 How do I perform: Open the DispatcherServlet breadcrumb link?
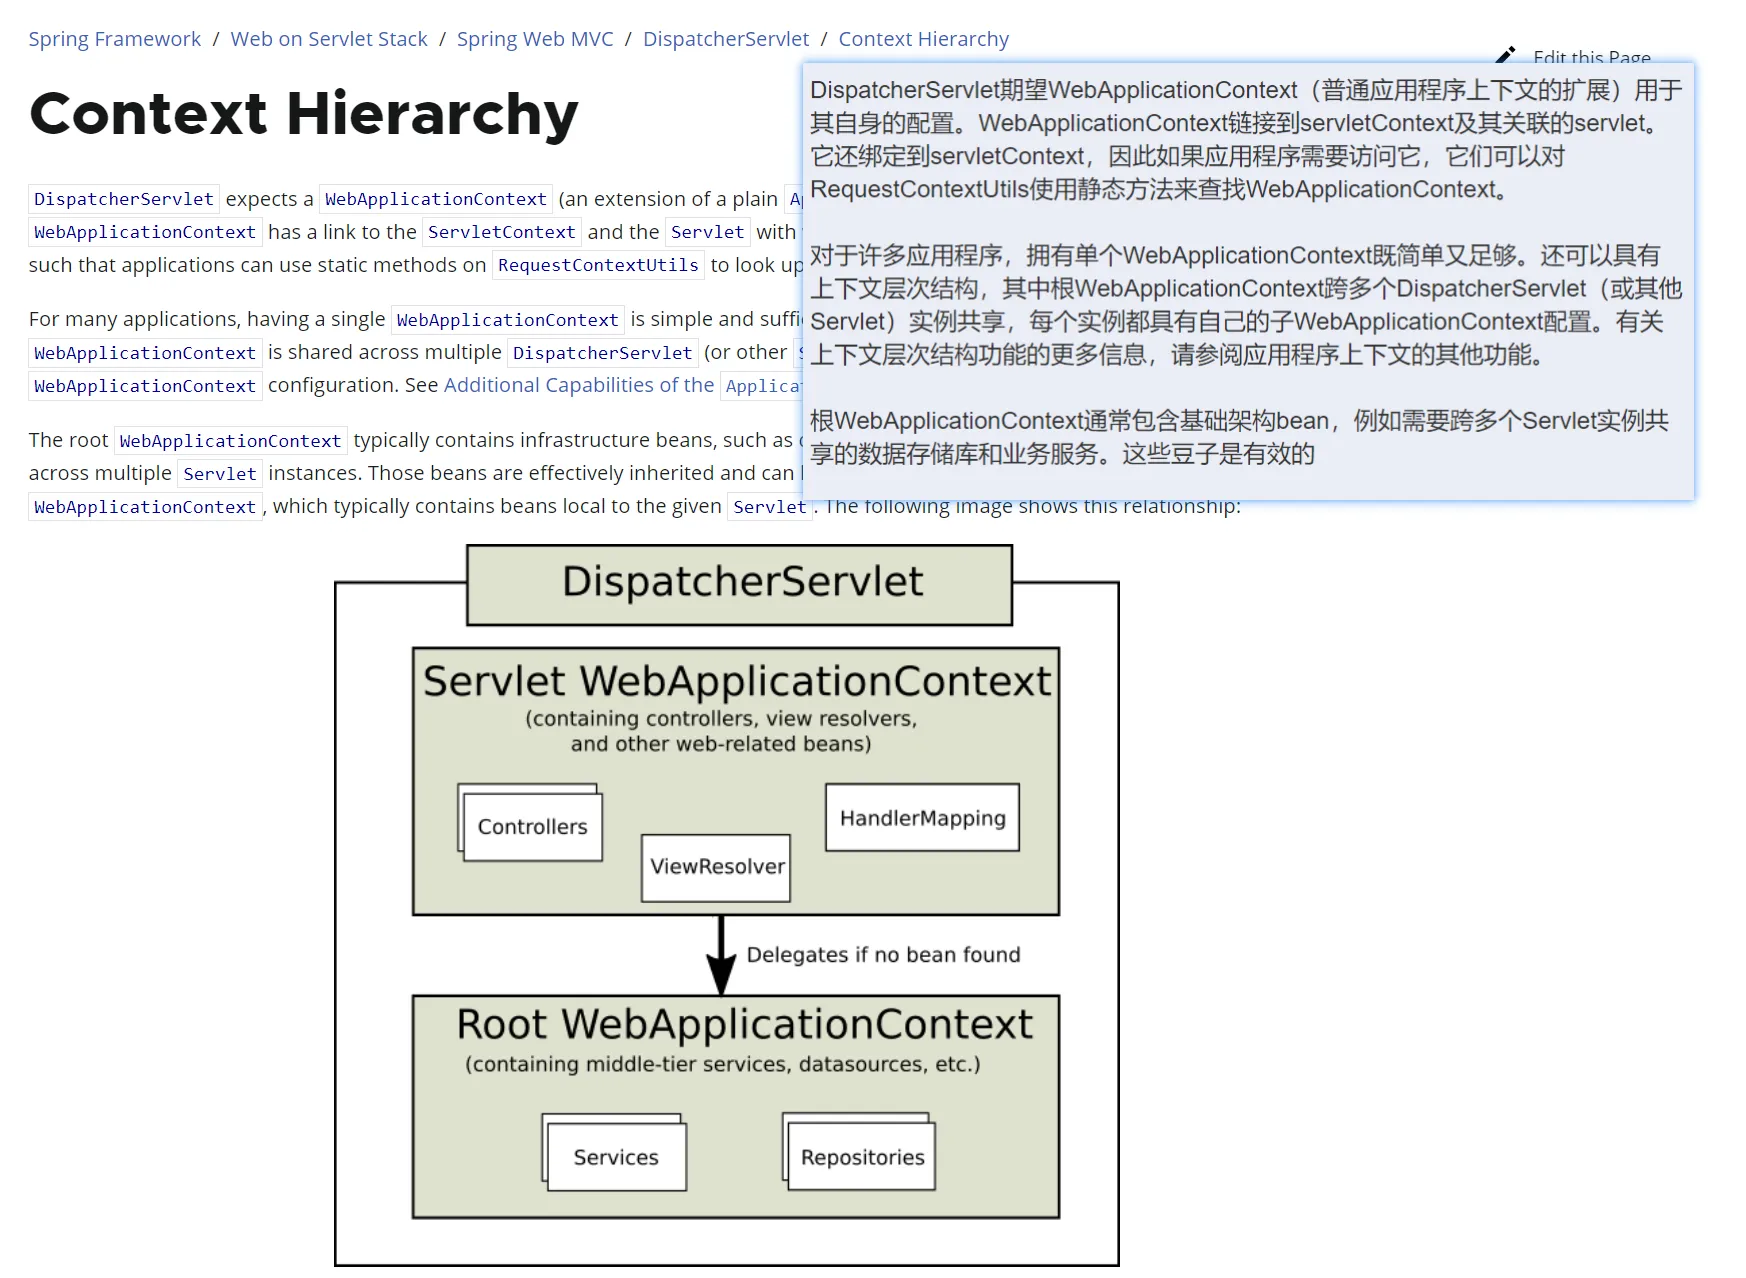tap(725, 39)
